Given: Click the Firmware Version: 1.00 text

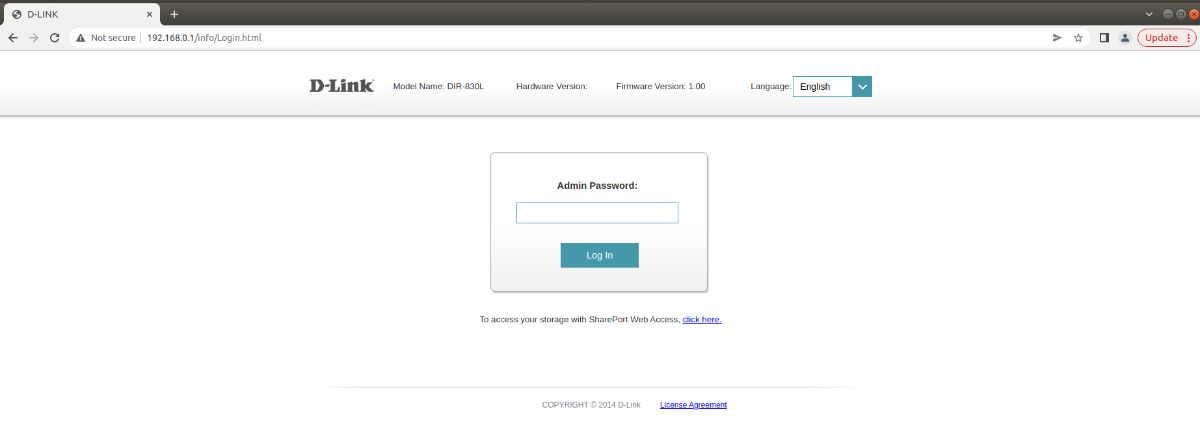Looking at the screenshot, I should pos(661,87).
